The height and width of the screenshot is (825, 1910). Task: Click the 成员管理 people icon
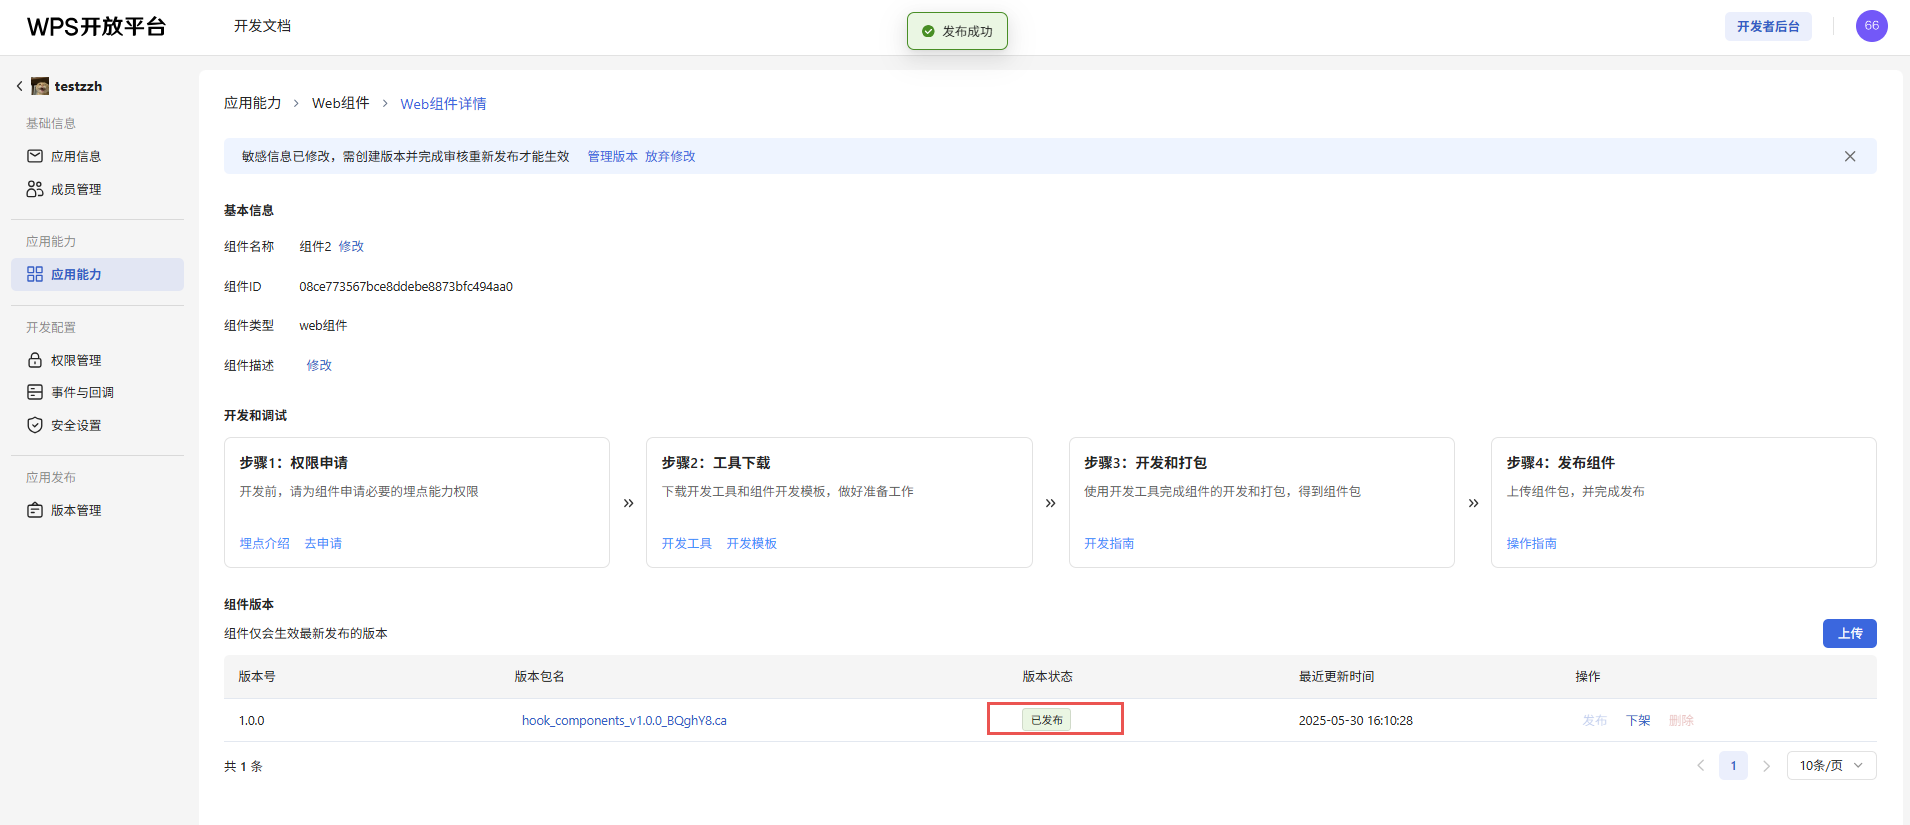click(35, 189)
